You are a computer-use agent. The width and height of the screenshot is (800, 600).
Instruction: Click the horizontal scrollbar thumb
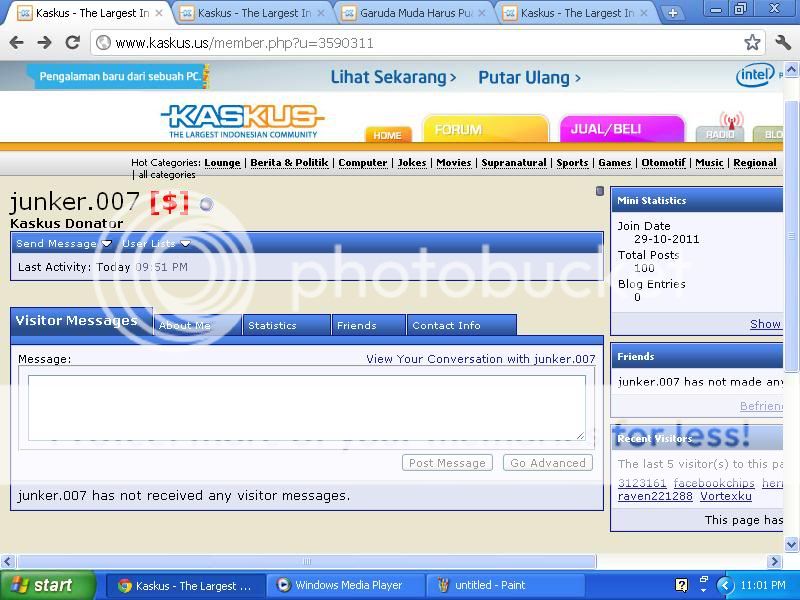click(x=307, y=561)
